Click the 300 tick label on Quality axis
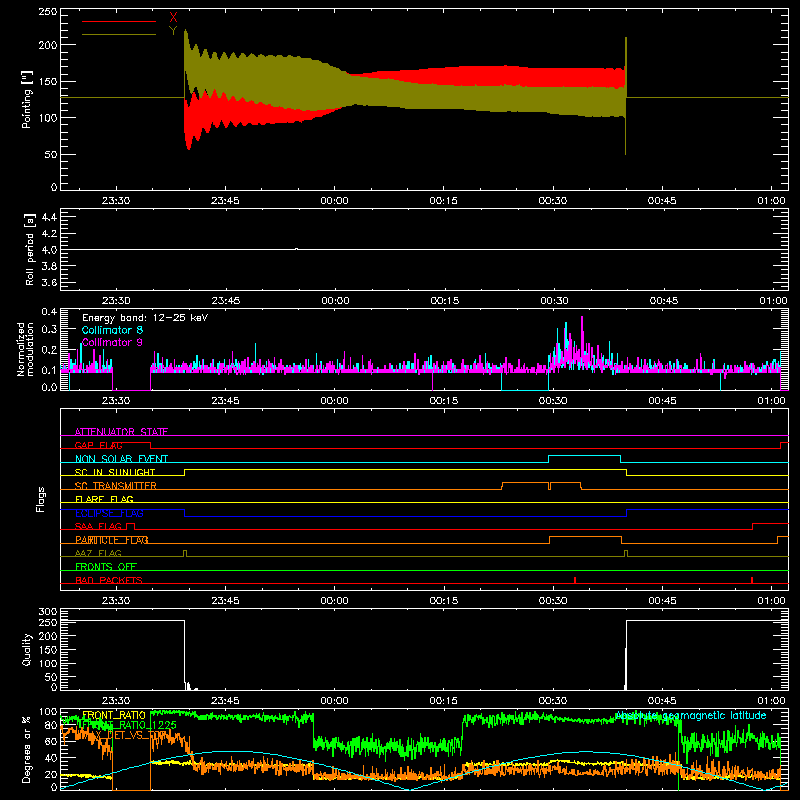Viewport: 800px width, 800px height. point(47,612)
